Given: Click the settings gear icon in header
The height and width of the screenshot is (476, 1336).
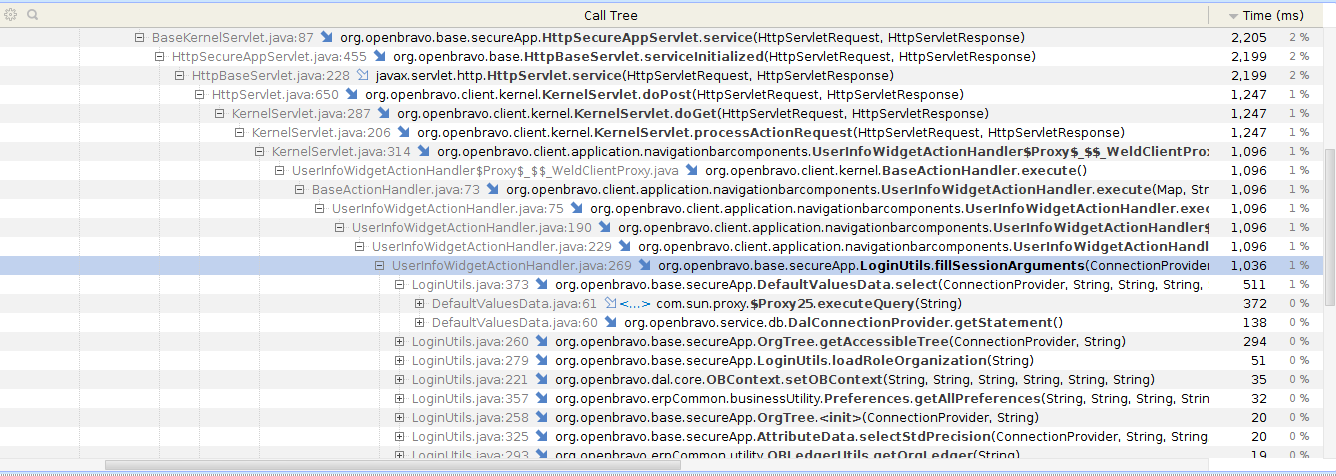Looking at the screenshot, I should click(12, 15).
